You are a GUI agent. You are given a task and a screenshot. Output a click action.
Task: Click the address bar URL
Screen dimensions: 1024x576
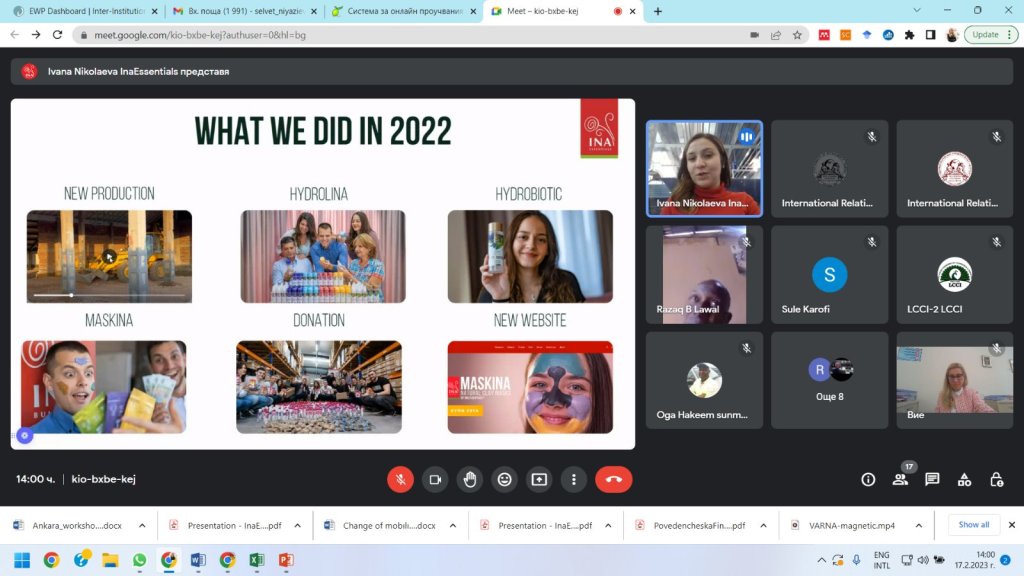point(200,35)
